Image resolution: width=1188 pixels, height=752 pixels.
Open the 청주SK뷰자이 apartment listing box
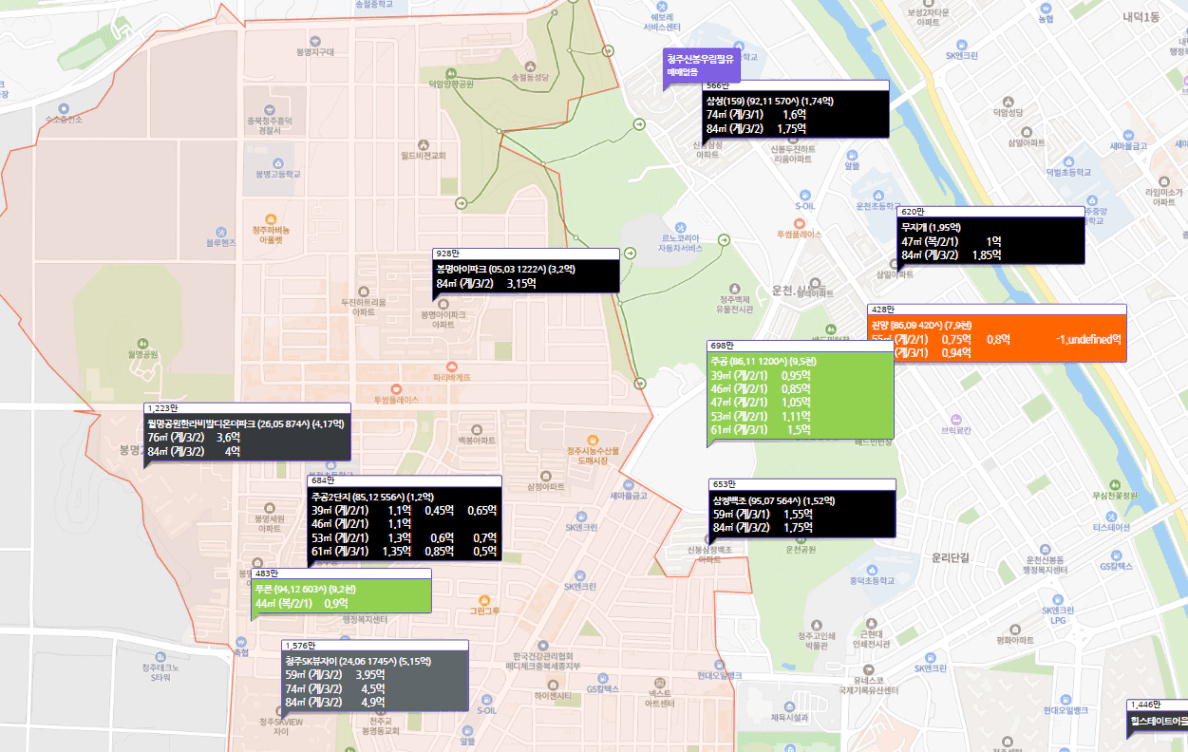pyautogui.click(x=374, y=681)
